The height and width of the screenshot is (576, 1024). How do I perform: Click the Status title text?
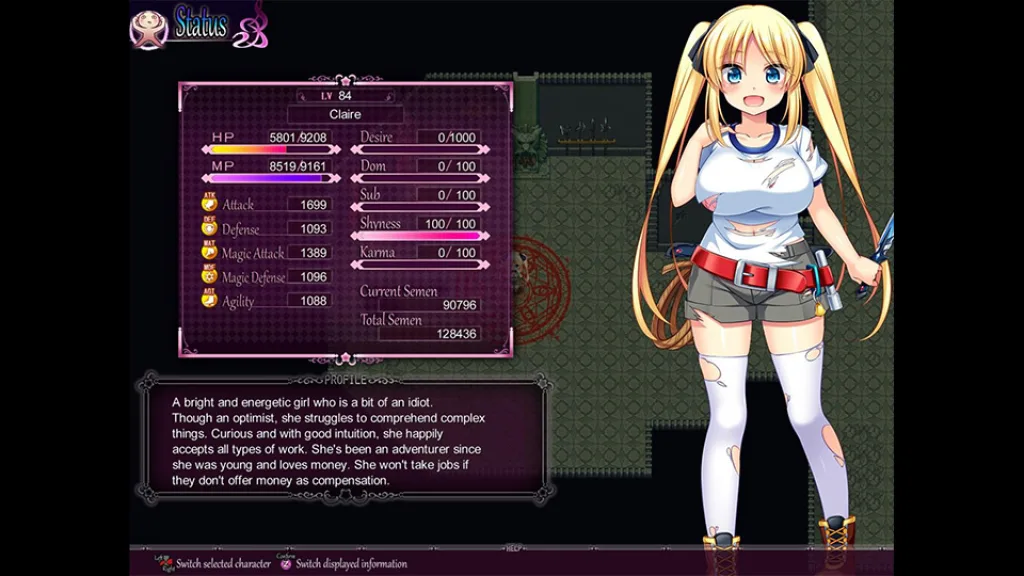(x=201, y=24)
